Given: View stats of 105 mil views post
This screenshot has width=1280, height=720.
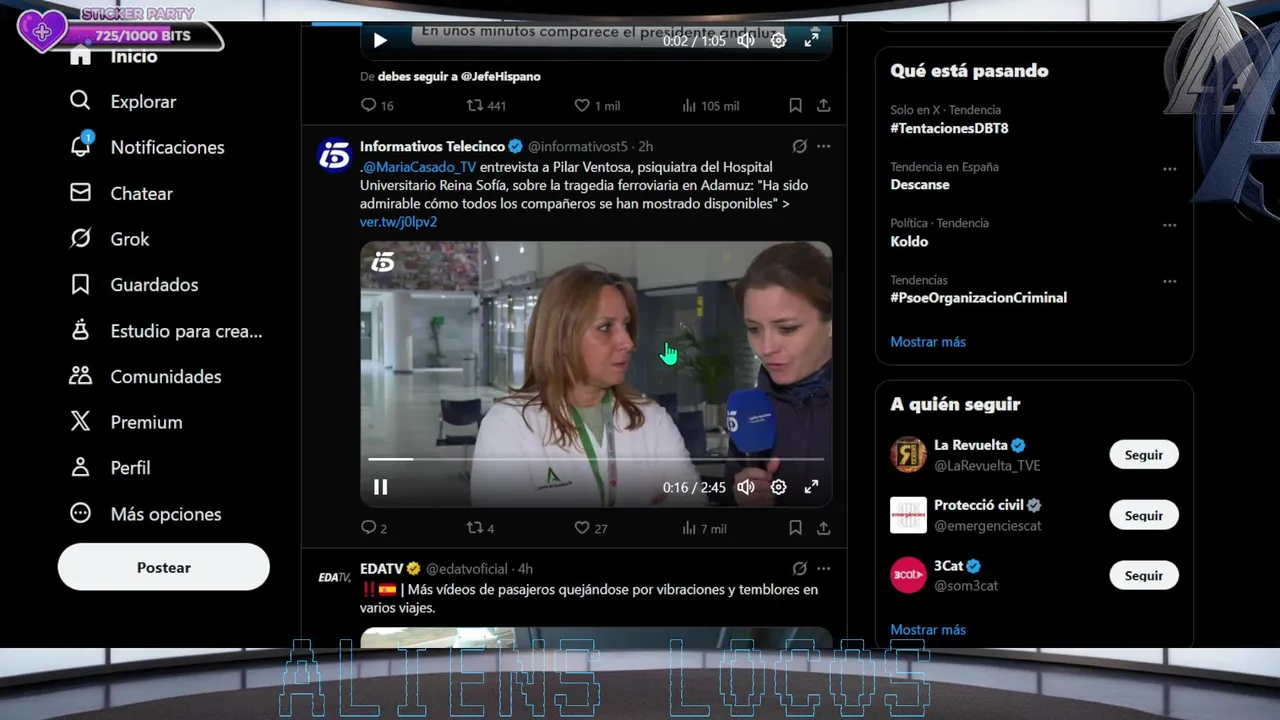Looking at the screenshot, I should click(x=710, y=105).
